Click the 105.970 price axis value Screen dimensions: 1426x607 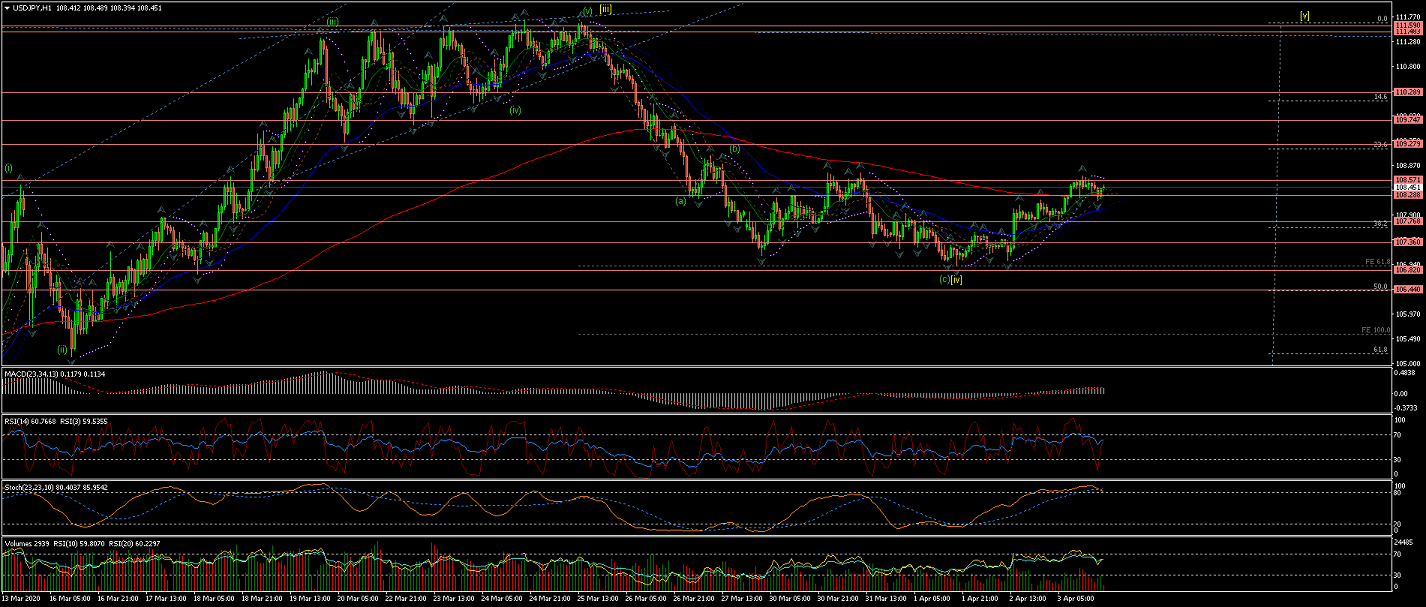click(1408, 314)
